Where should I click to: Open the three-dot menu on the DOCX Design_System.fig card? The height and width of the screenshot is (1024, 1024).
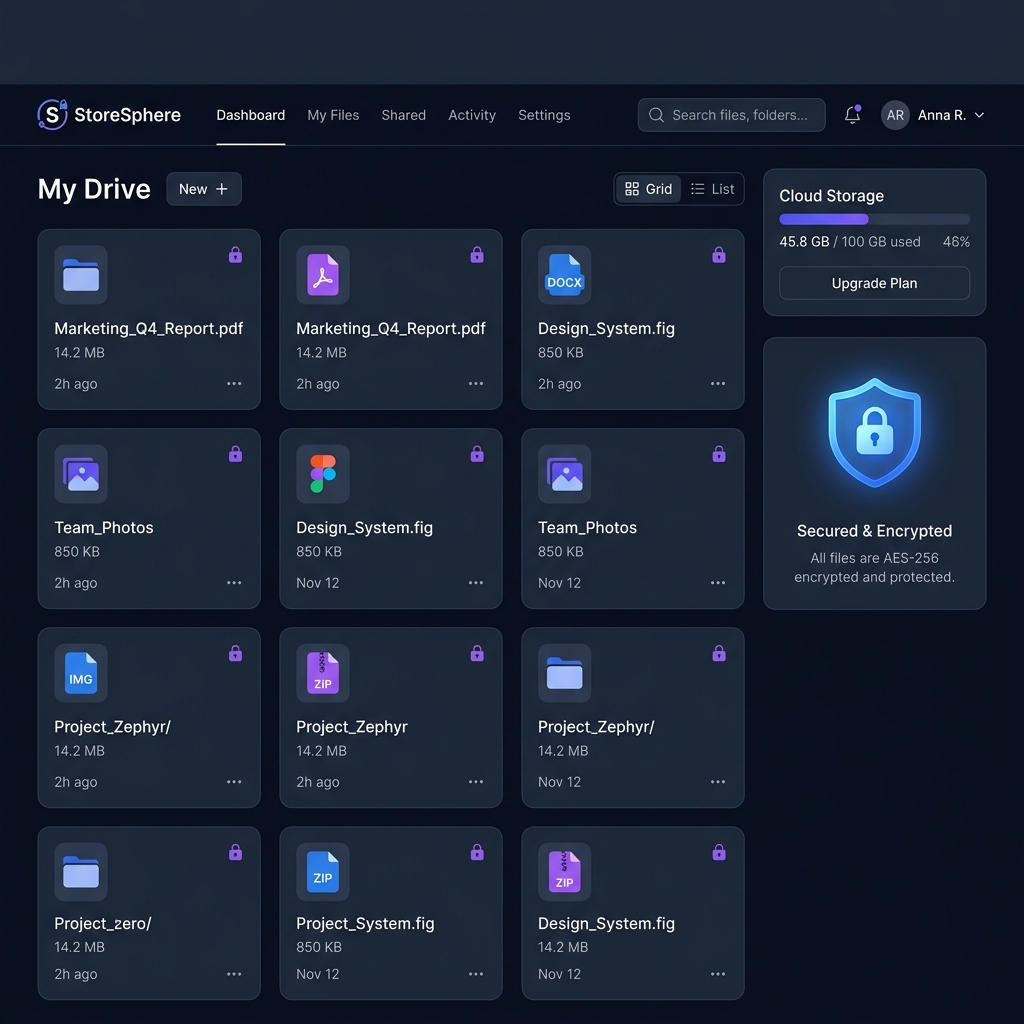pos(718,383)
